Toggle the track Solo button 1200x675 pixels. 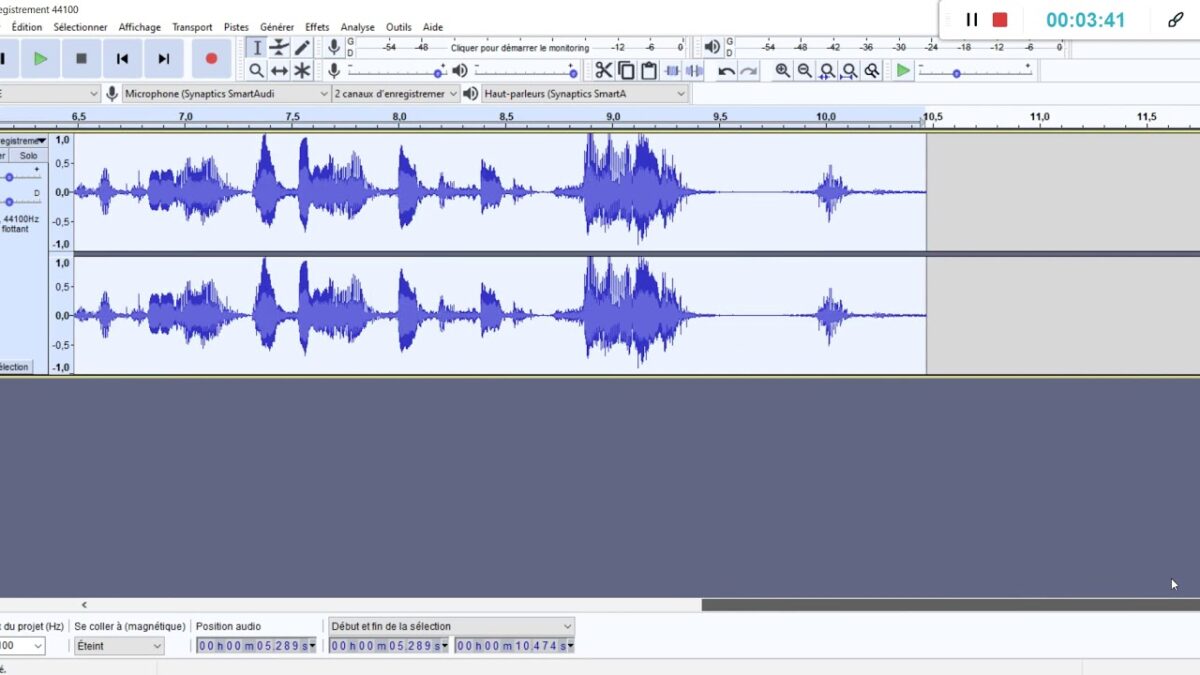click(x=29, y=156)
